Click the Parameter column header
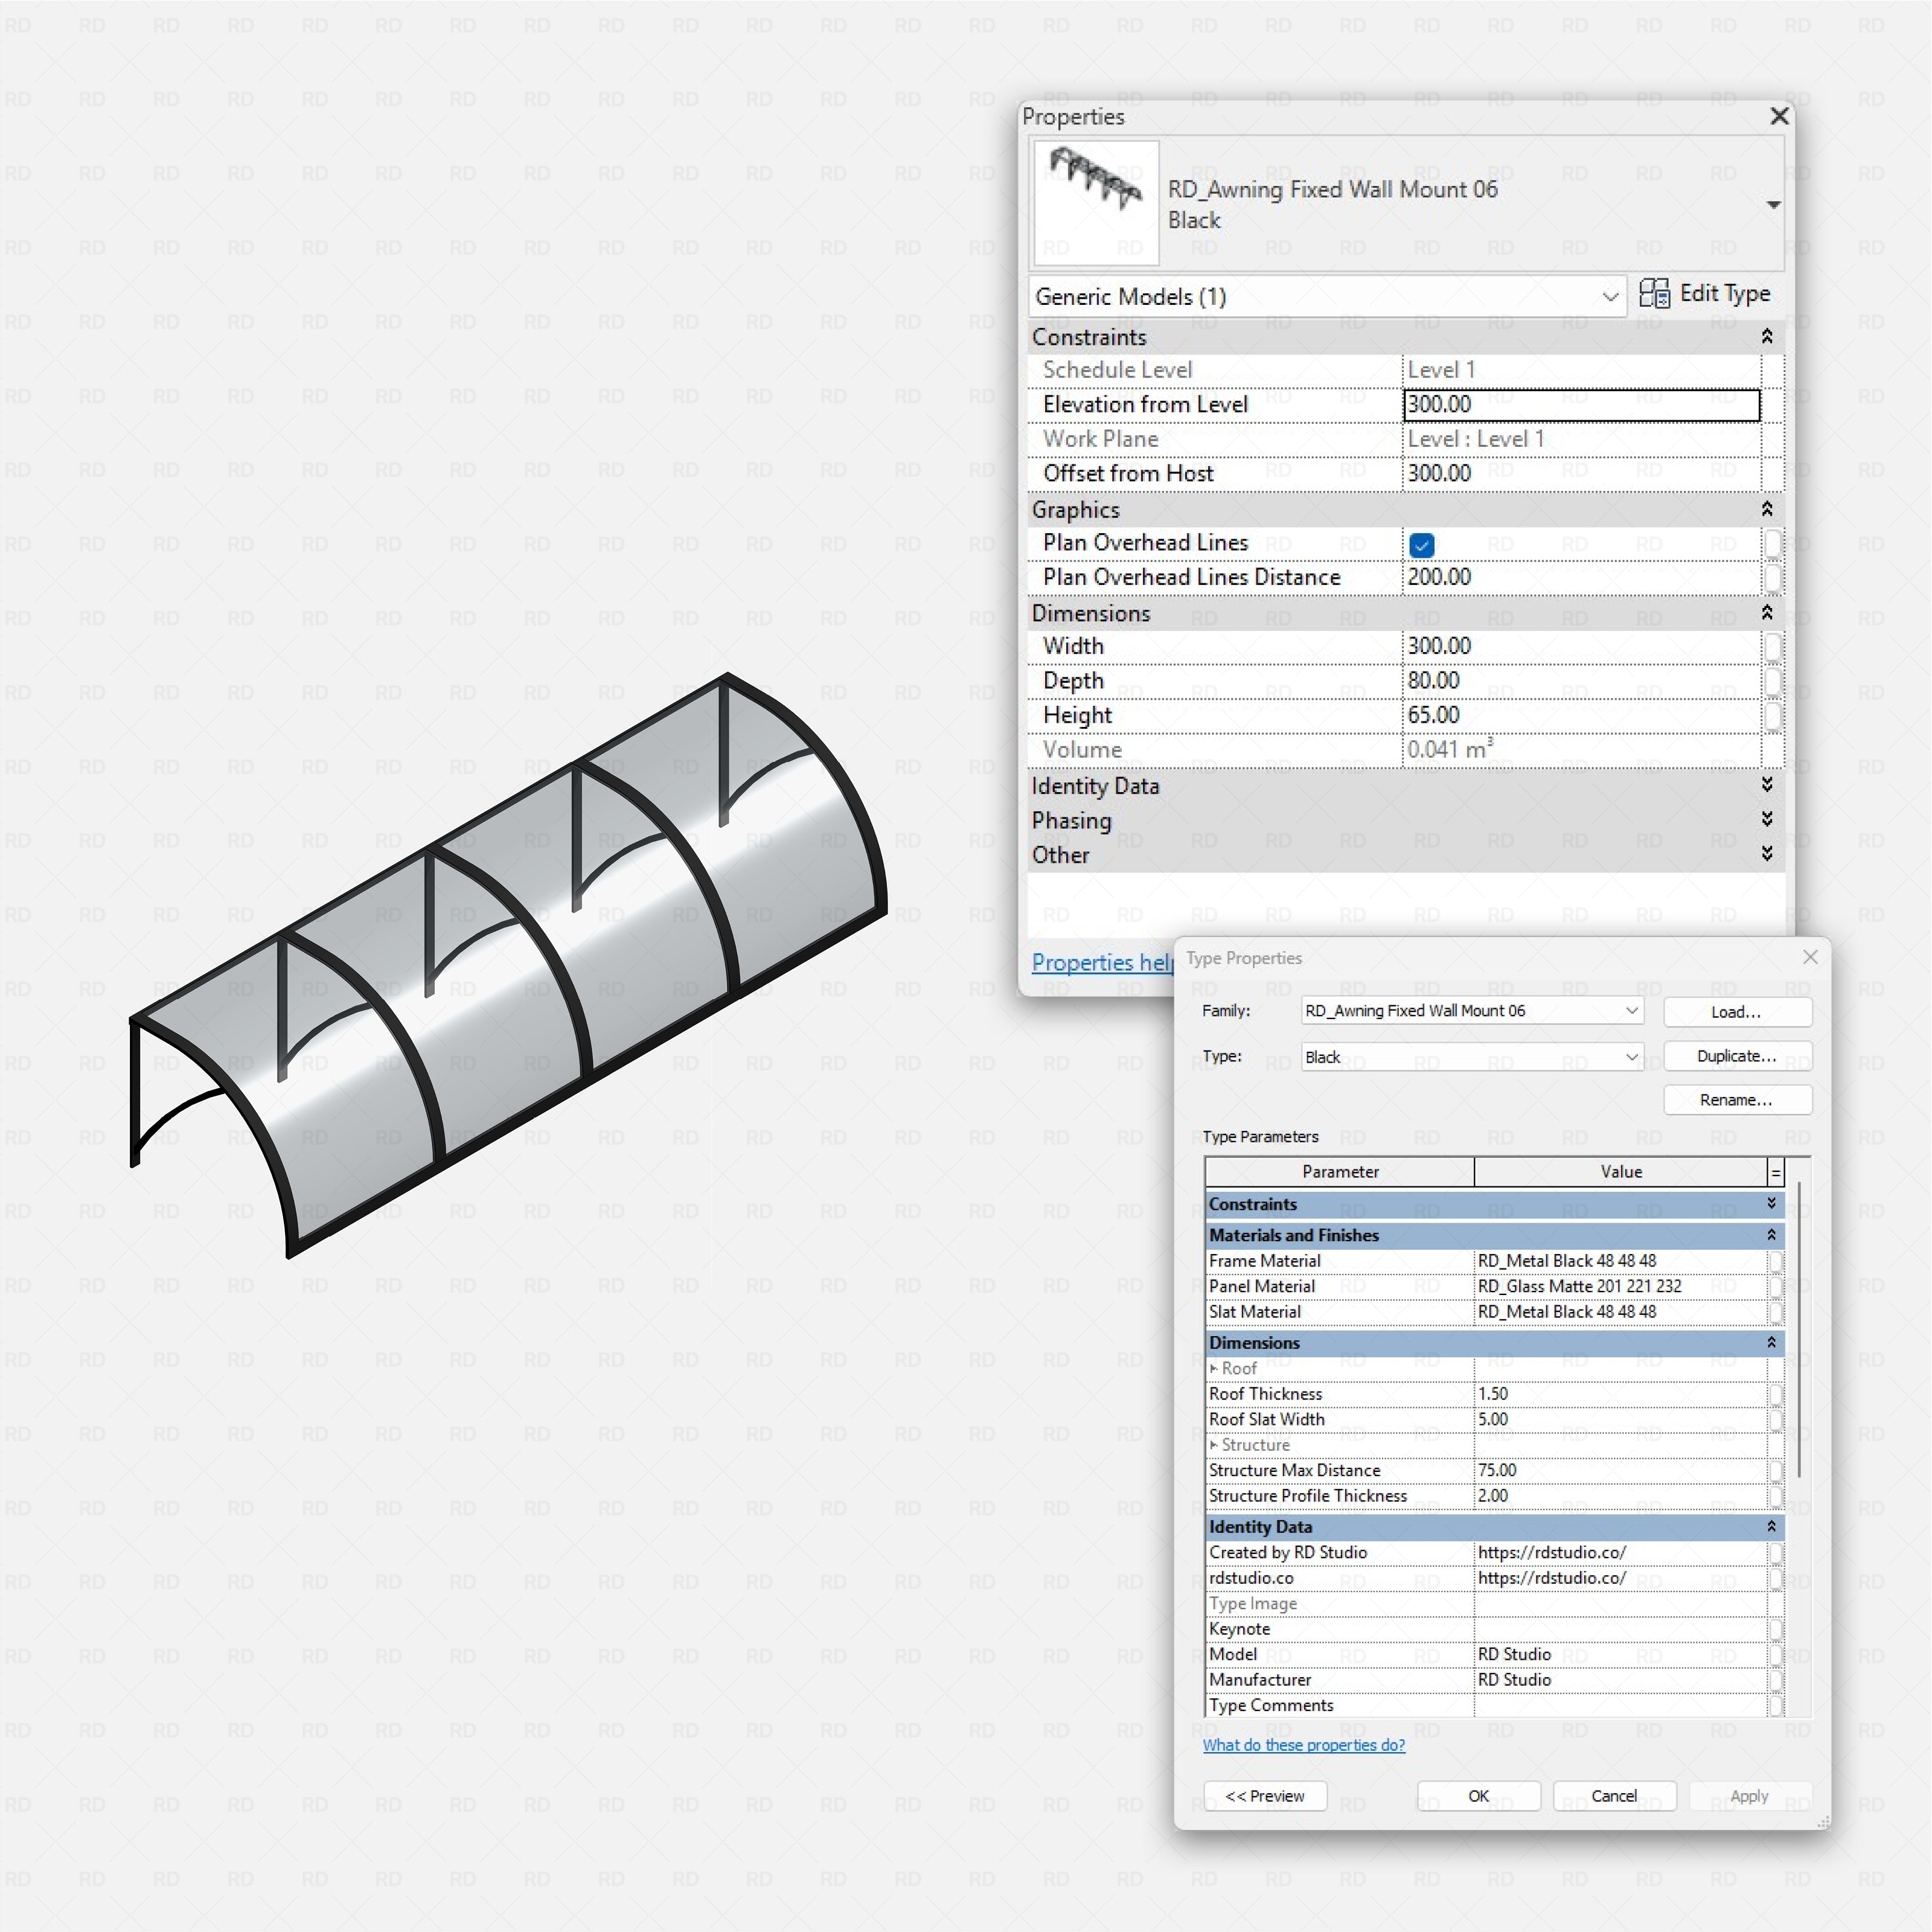Viewport: 1932px width, 1932px height. point(1340,1172)
